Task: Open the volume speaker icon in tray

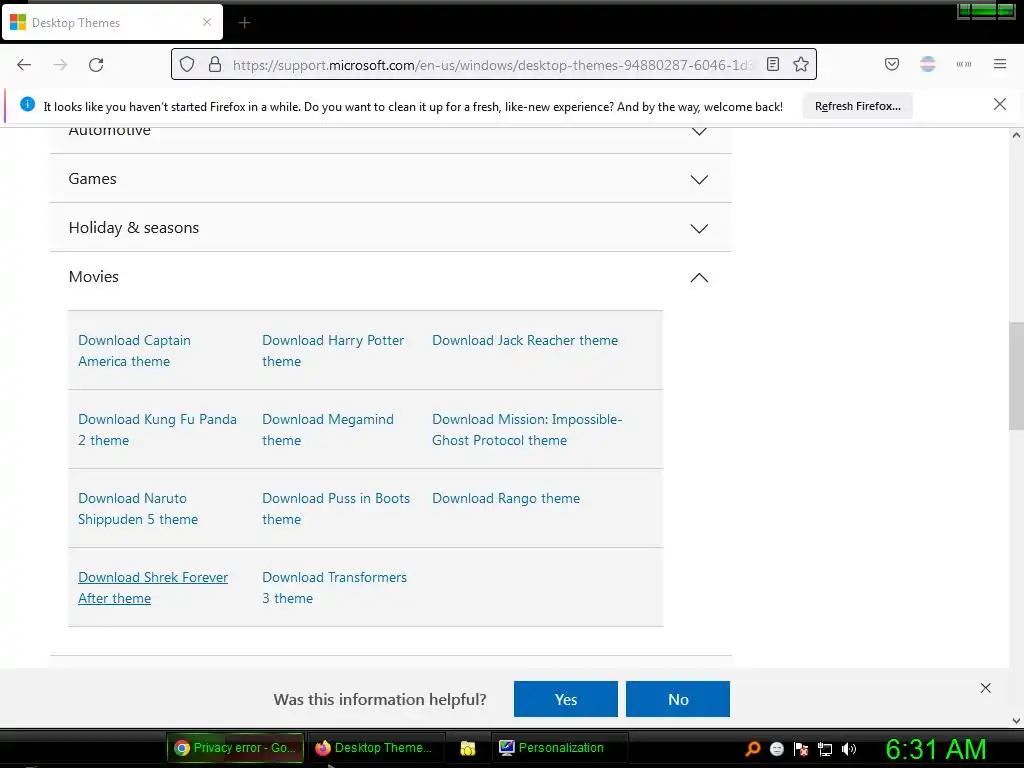Action: (849, 748)
